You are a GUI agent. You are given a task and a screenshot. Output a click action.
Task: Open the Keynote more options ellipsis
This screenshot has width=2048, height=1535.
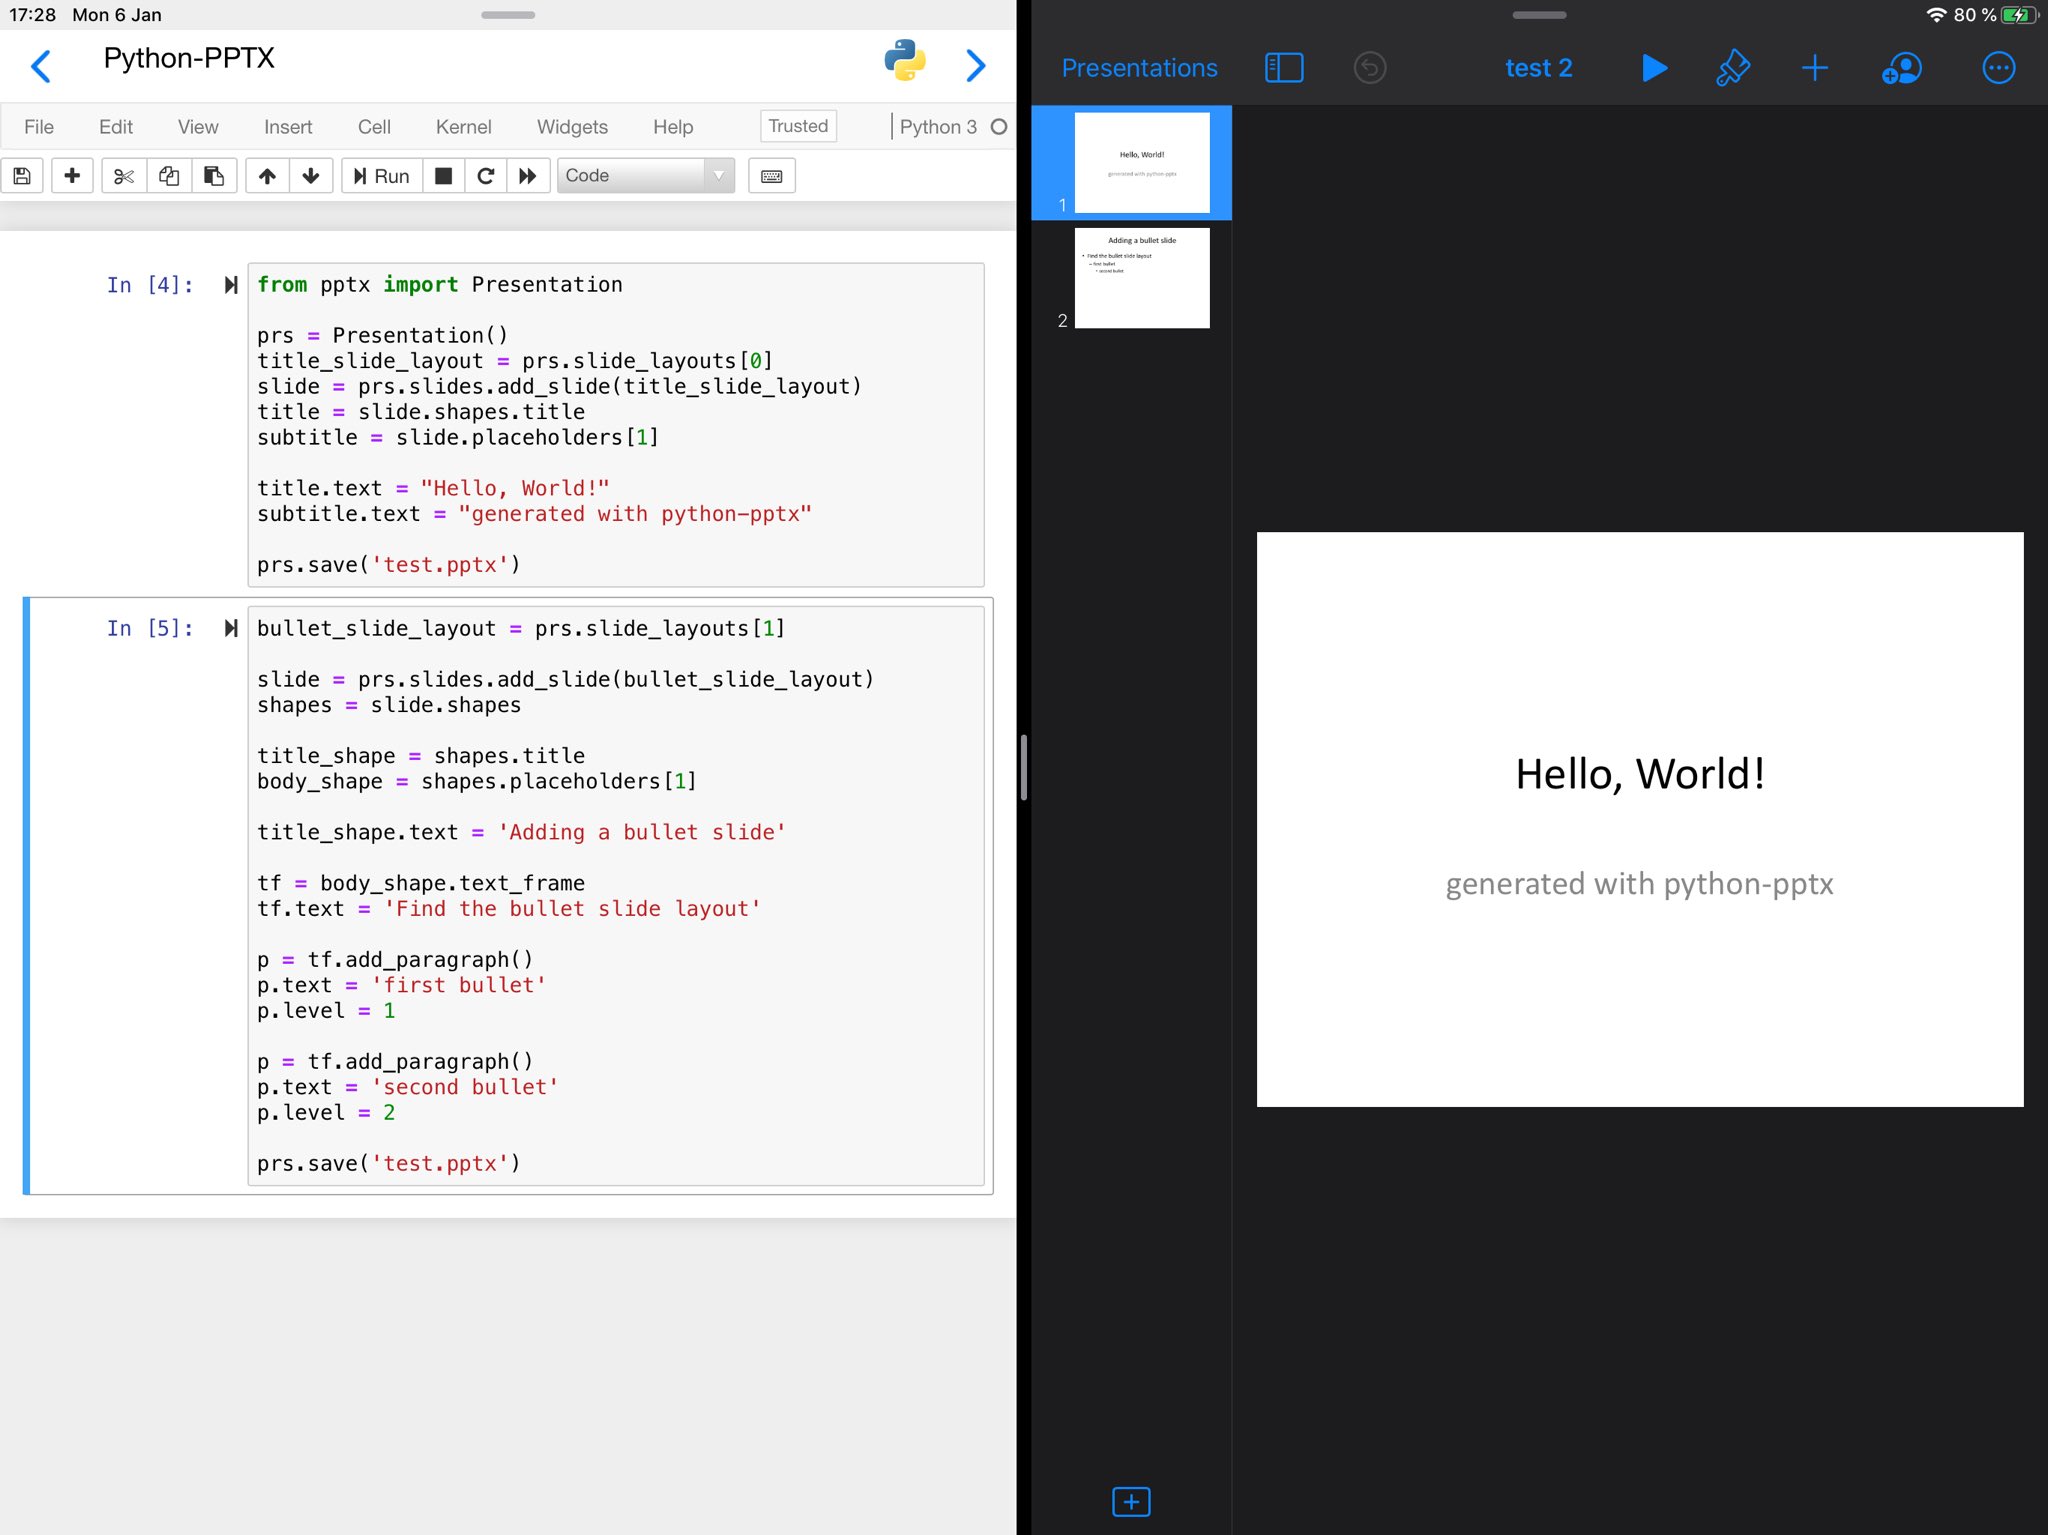pos(1998,68)
